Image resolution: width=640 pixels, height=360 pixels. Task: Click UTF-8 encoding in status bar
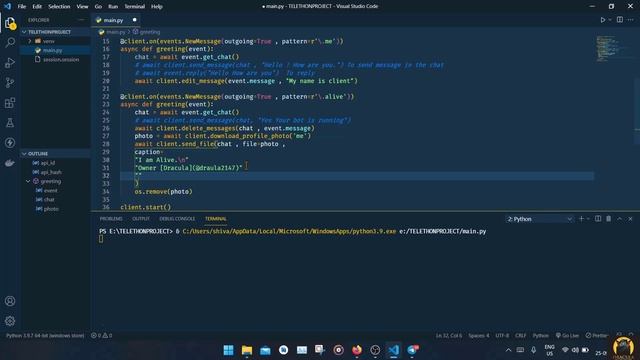(x=502, y=336)
